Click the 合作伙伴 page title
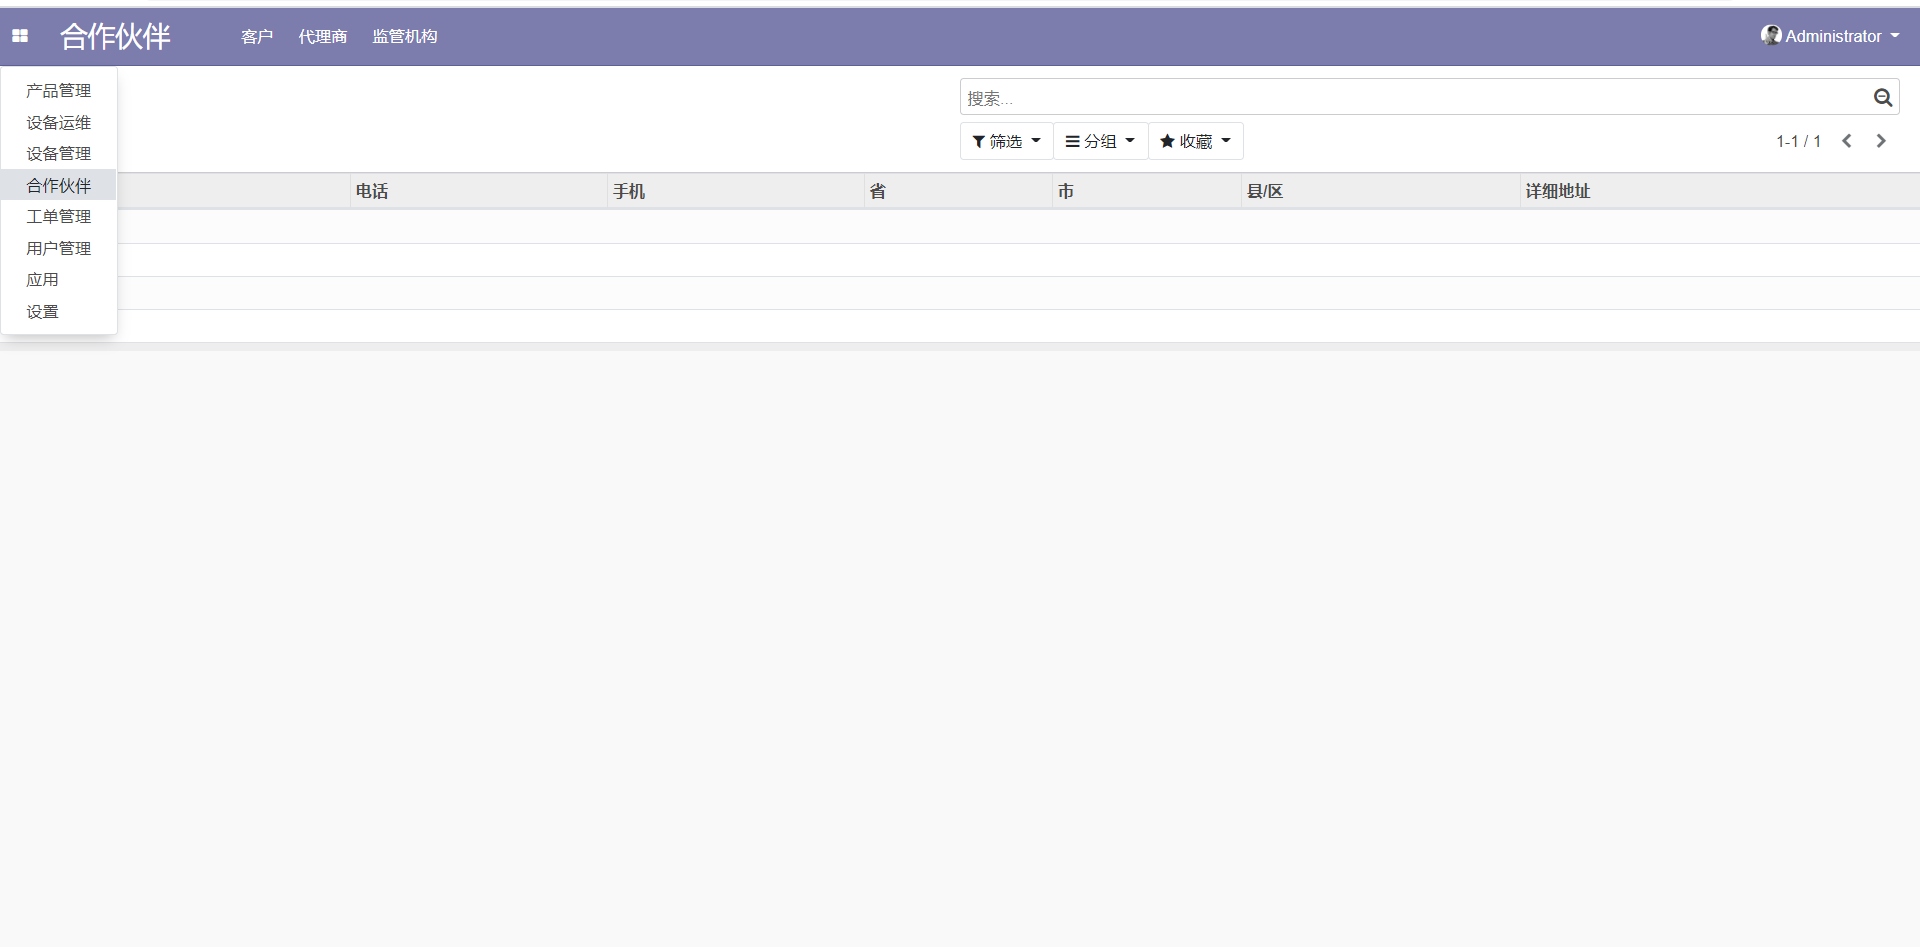Viewport: 1920px width, 947px height. 115,36
